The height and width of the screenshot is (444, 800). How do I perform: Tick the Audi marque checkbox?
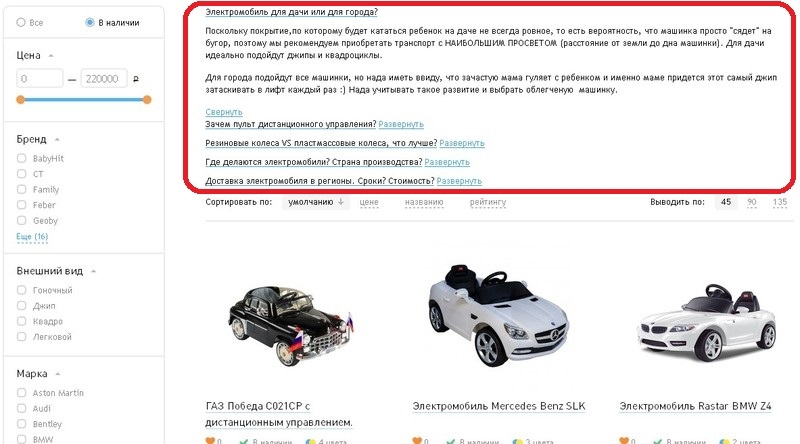[21, 408]
